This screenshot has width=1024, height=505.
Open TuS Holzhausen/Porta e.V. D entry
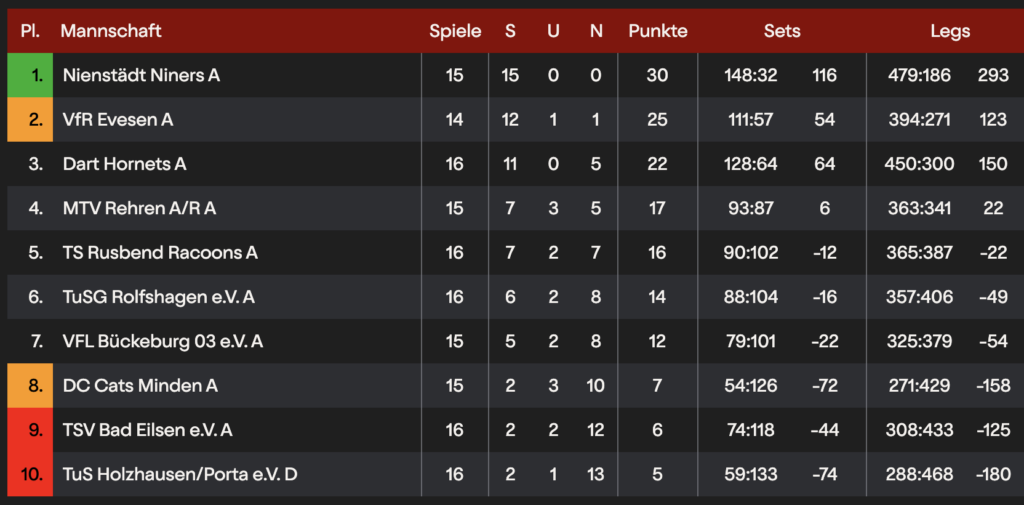pos(179,473)
